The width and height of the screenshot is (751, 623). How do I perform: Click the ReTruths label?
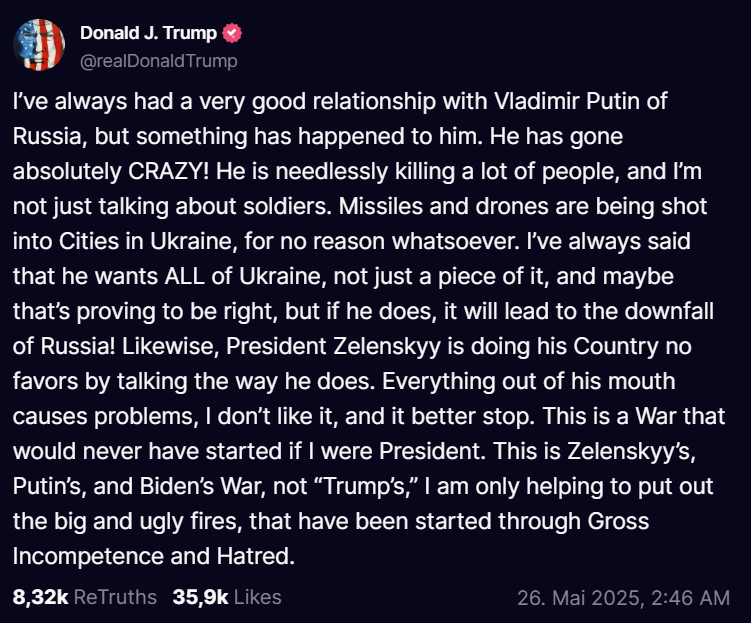pyautogui.click(x=115, y=597)
